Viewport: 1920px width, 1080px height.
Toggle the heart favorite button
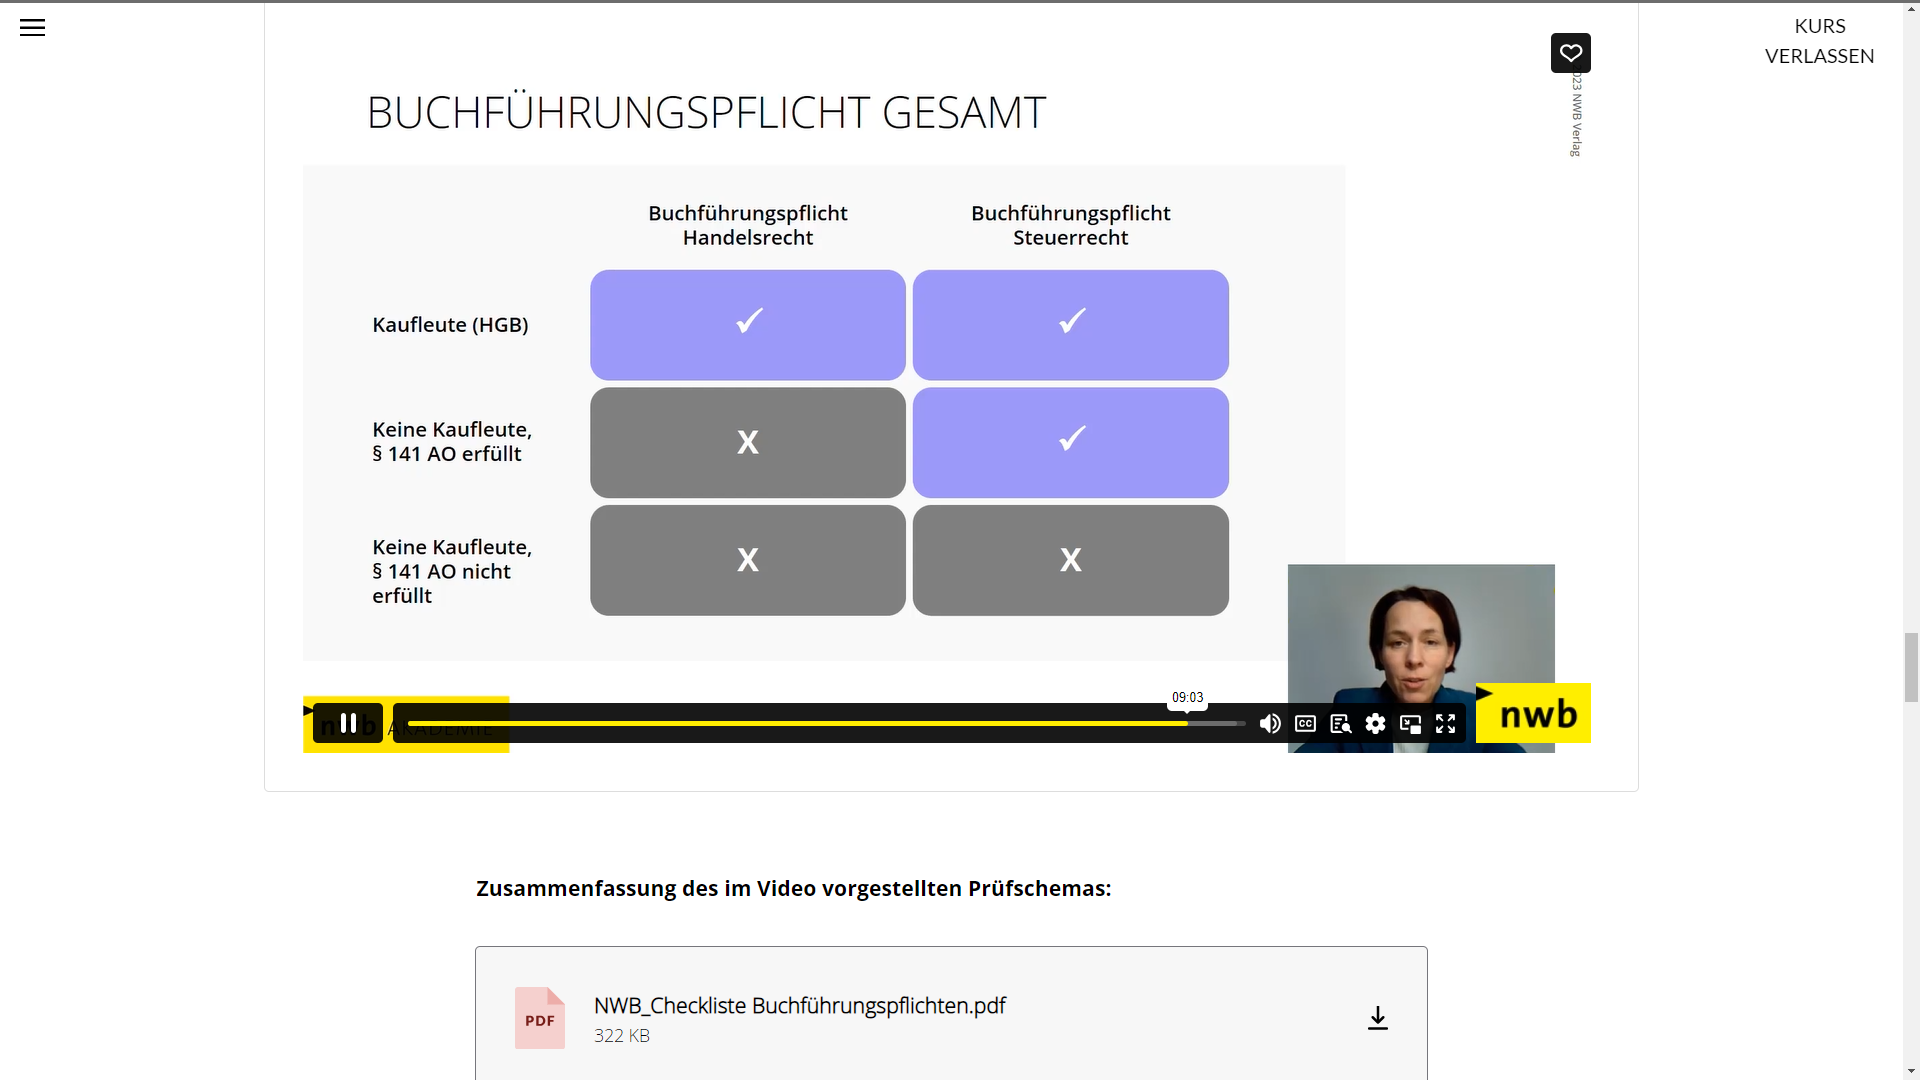pos(1570,52)
